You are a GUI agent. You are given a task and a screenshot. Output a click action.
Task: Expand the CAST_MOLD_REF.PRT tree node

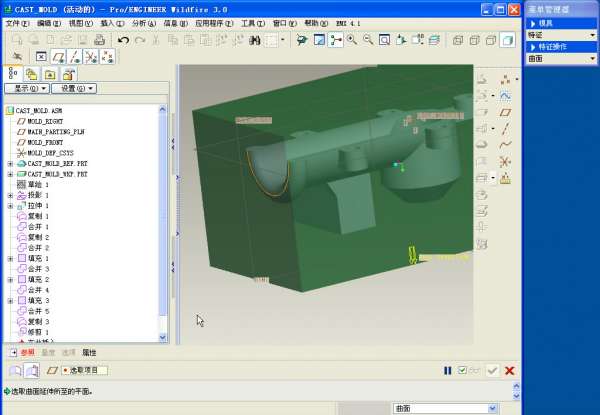coord(10,164)
